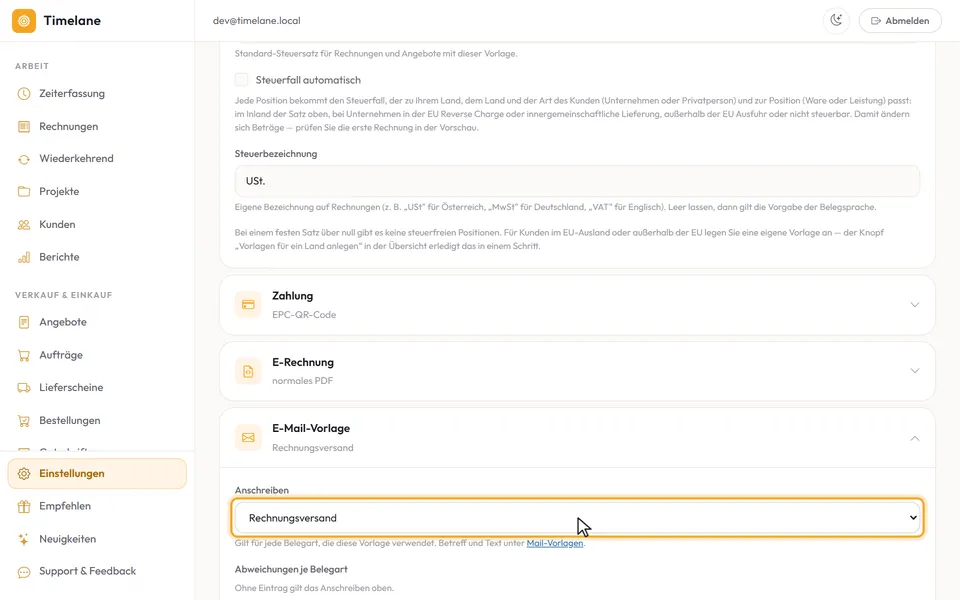Click the Wiederkehrend refresh icon
The height and width of the screenshot is (600, 960).
pyautogui.click(x=24, y=159)
